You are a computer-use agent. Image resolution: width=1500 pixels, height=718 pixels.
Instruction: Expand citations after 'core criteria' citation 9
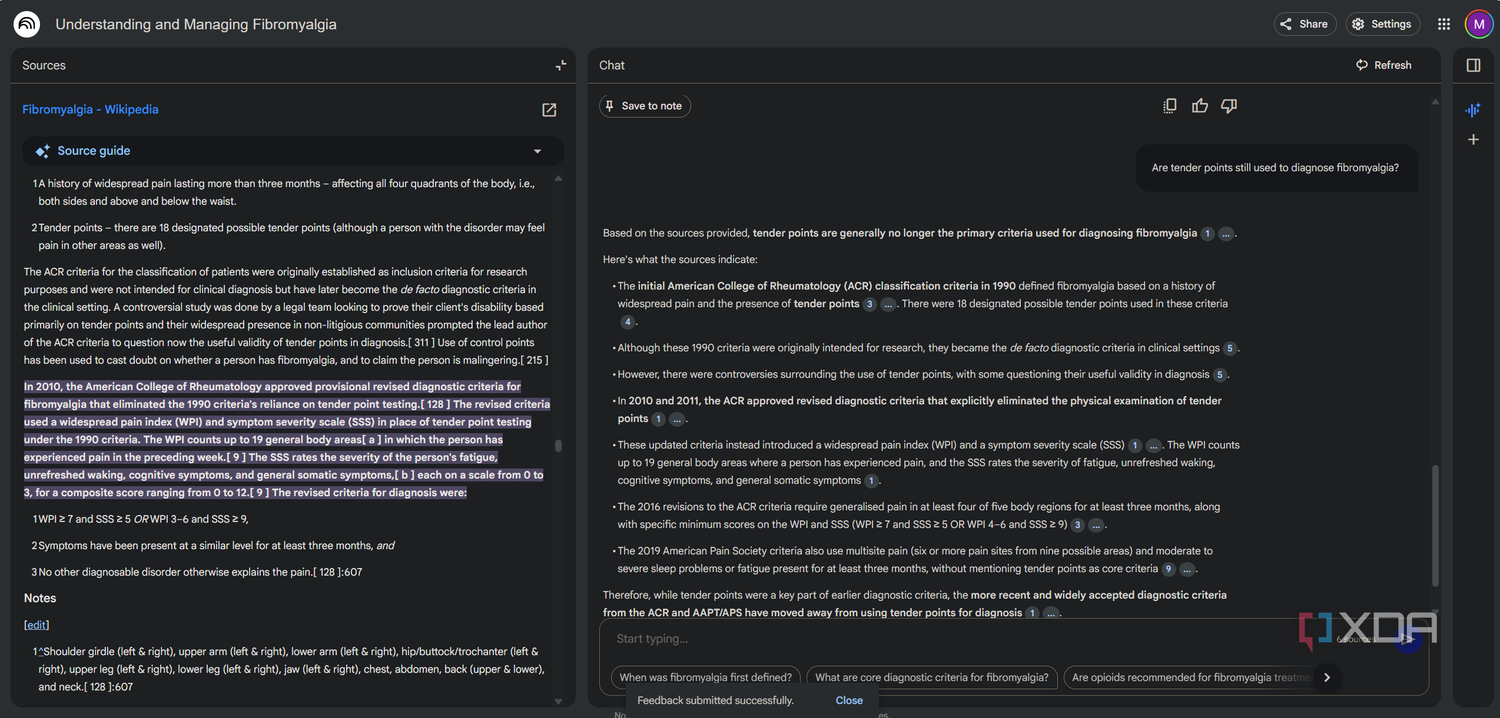click(1187, 569)
